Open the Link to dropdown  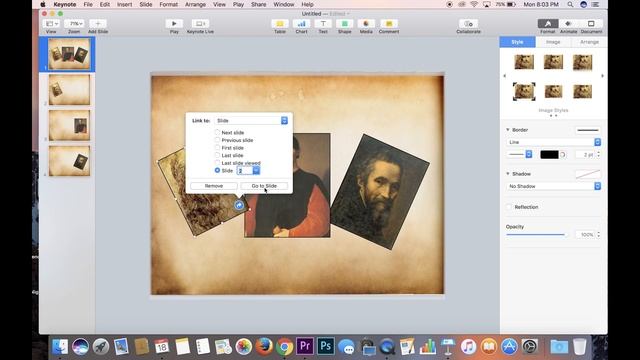pos(251,120)
